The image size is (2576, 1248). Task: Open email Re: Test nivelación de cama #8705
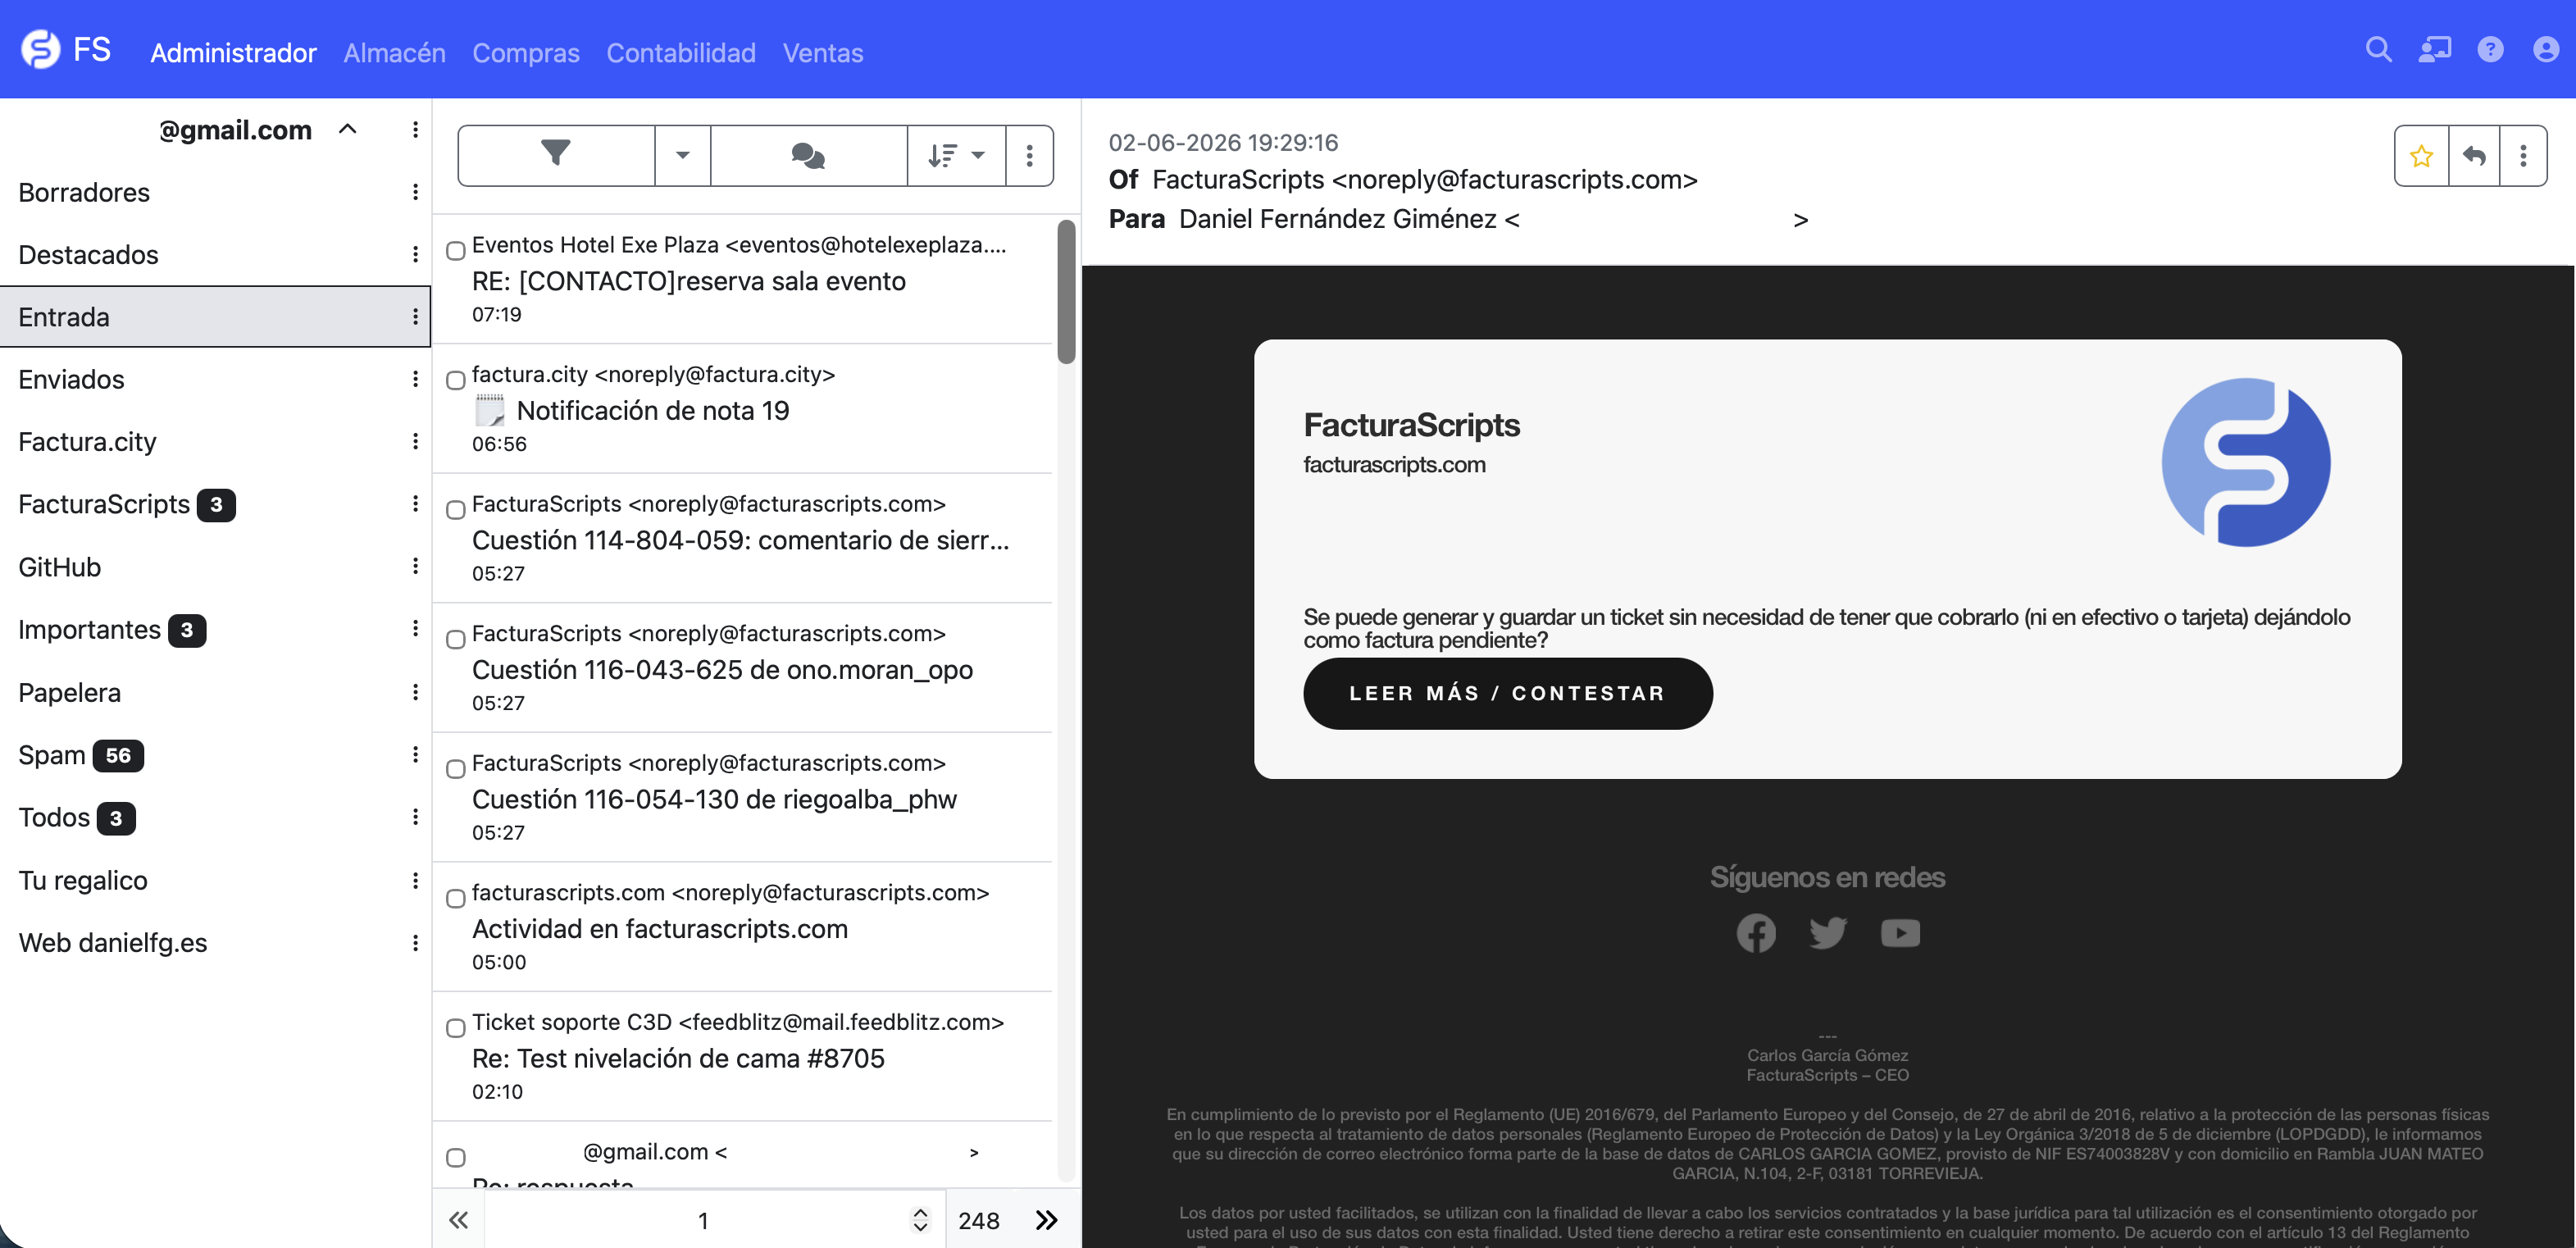point(742,1057)
